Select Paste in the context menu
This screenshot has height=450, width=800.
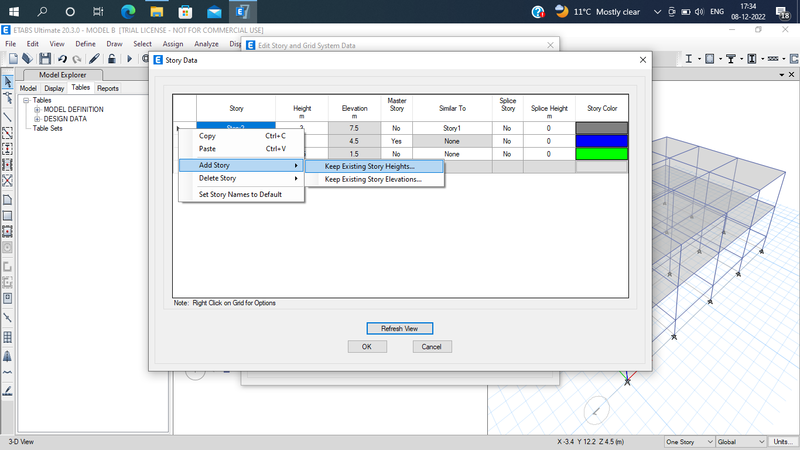pos(241,149)
